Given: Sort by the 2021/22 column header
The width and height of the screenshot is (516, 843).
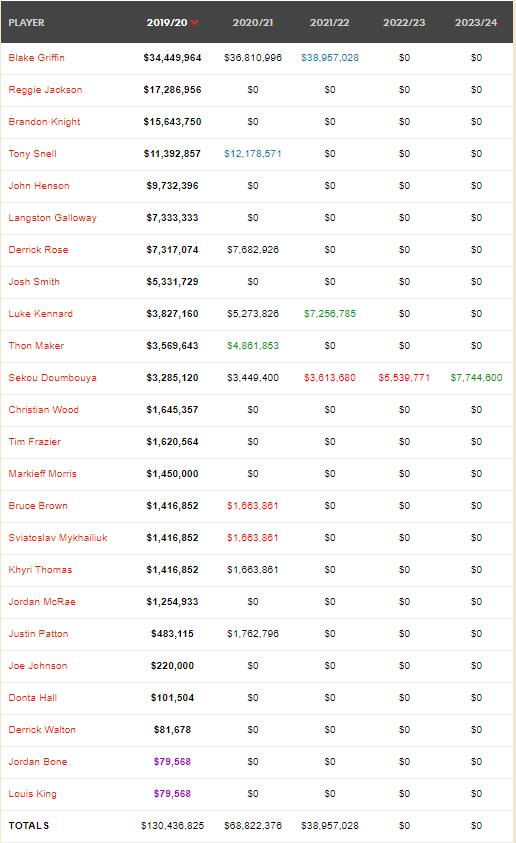Looking at the screenshot, I should coord(329,23).
